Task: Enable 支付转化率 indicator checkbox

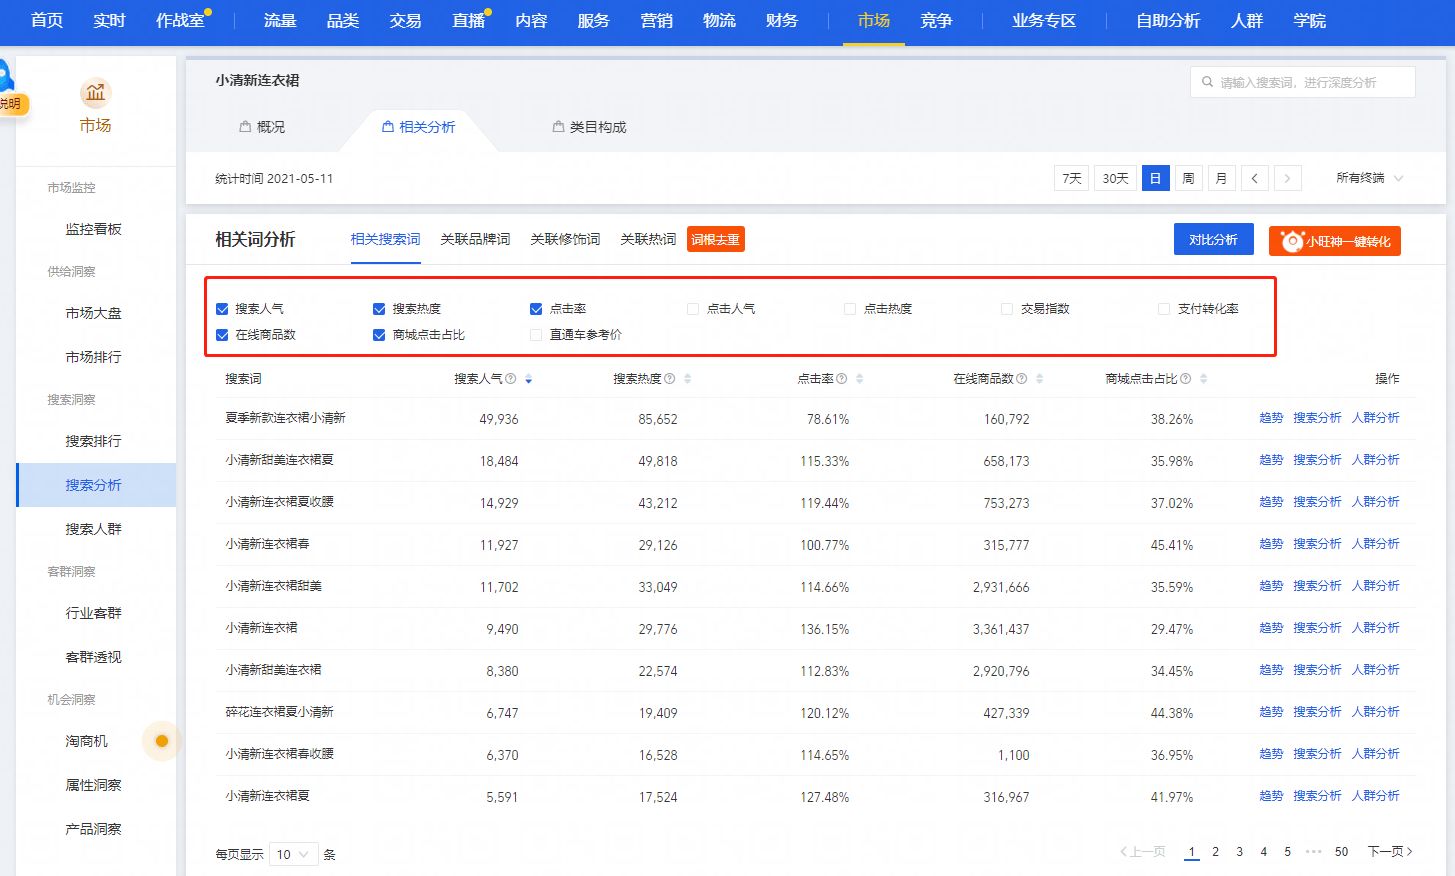Action: tap(1164, 309)
